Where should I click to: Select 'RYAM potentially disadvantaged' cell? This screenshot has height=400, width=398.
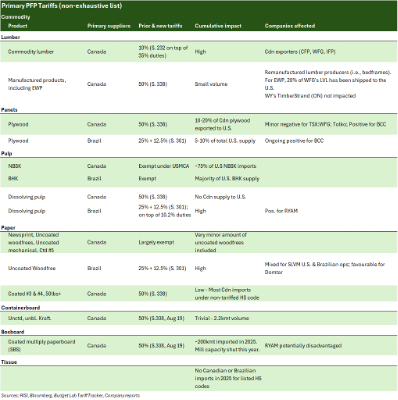click(x=303, y=346)
